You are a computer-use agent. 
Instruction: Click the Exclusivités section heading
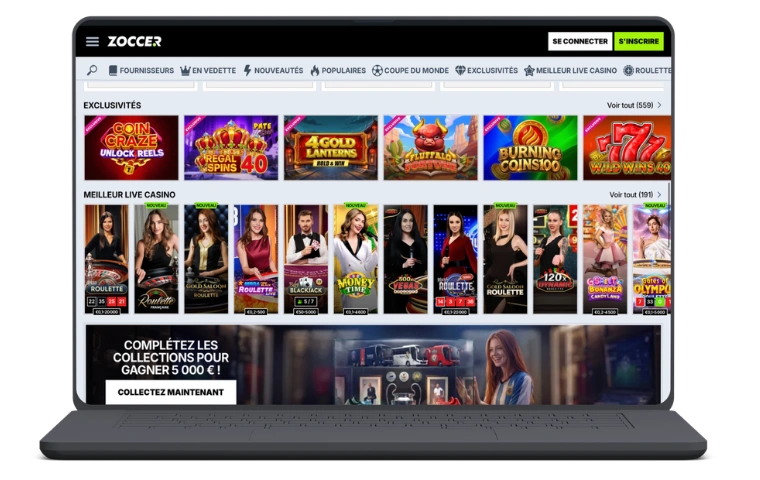pos(112,105)
